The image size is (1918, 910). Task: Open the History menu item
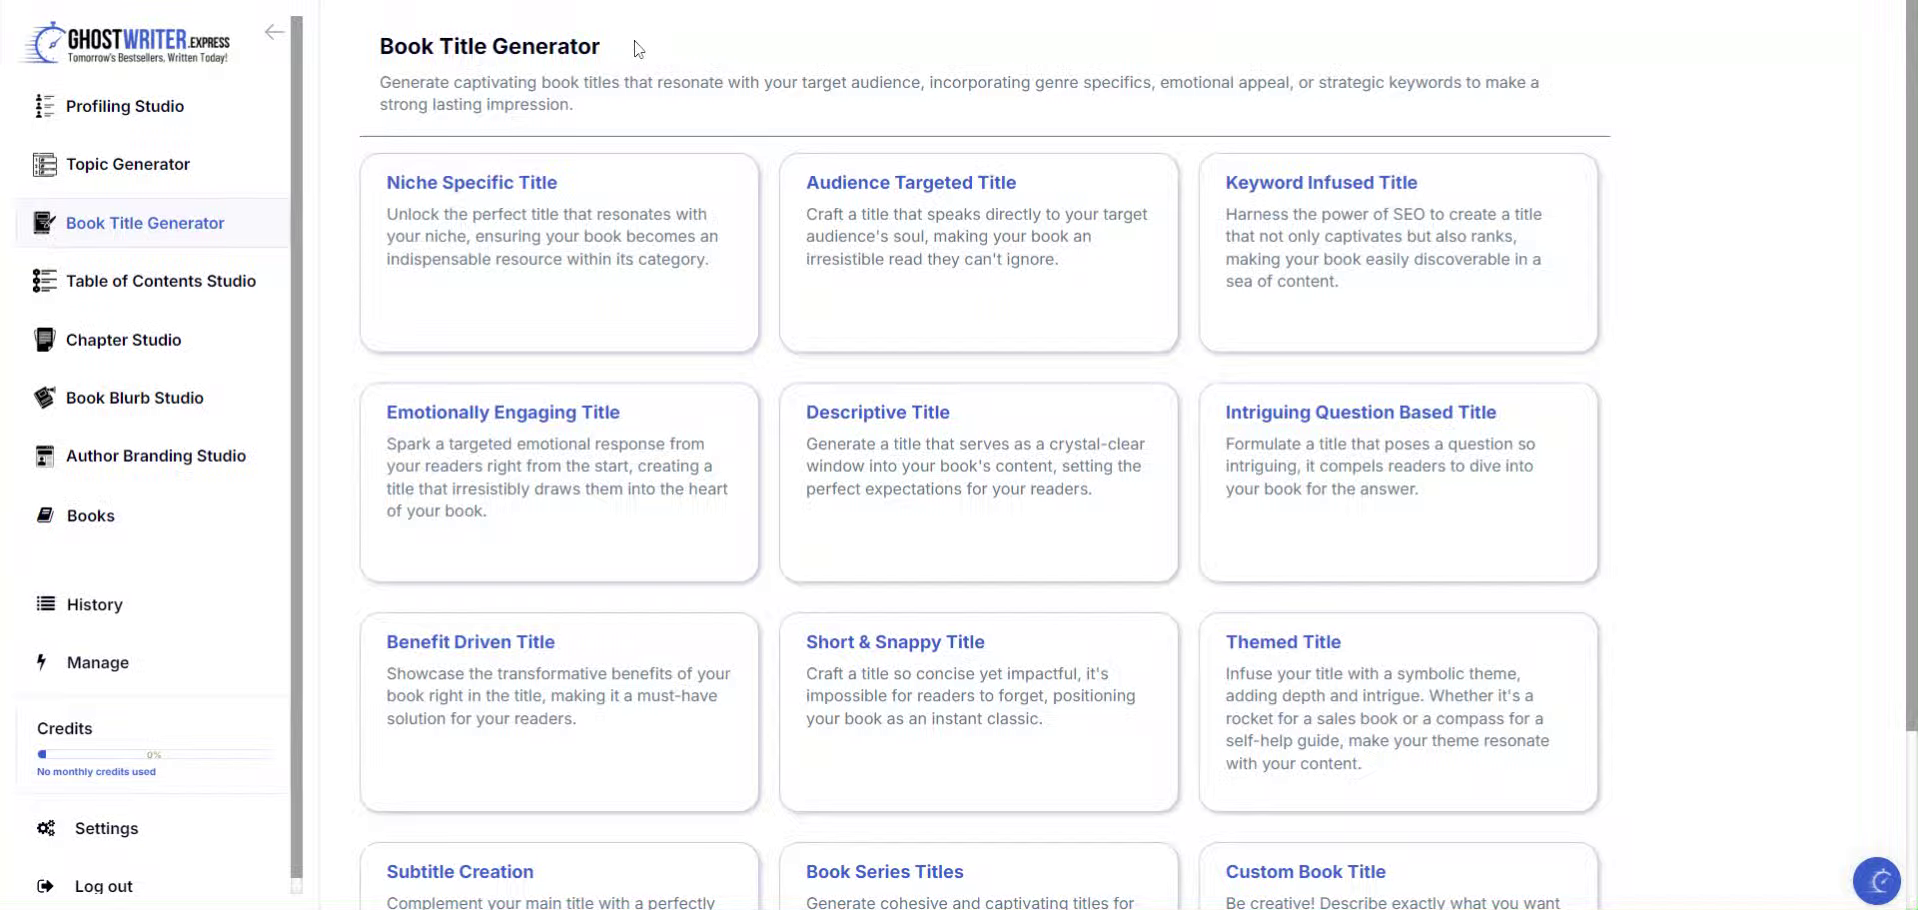pyautogui.click(x=94, y=604)
